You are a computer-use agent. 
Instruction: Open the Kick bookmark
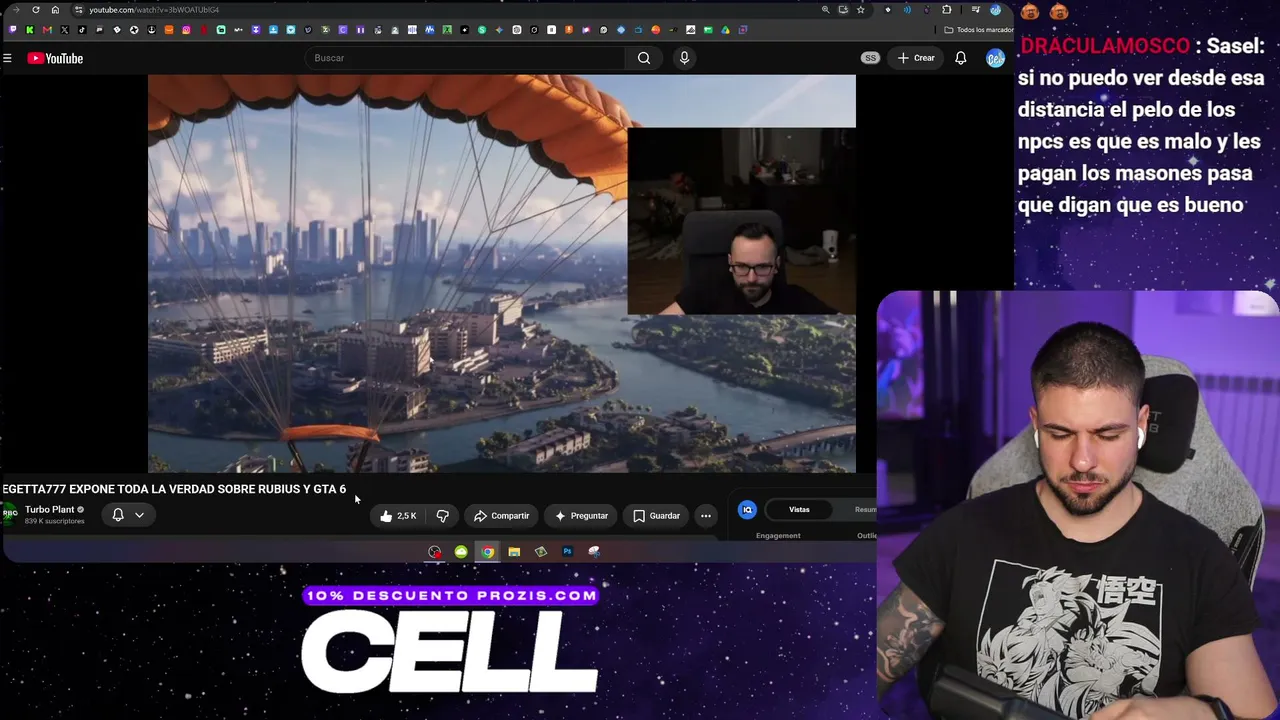[x=30, y=30]
